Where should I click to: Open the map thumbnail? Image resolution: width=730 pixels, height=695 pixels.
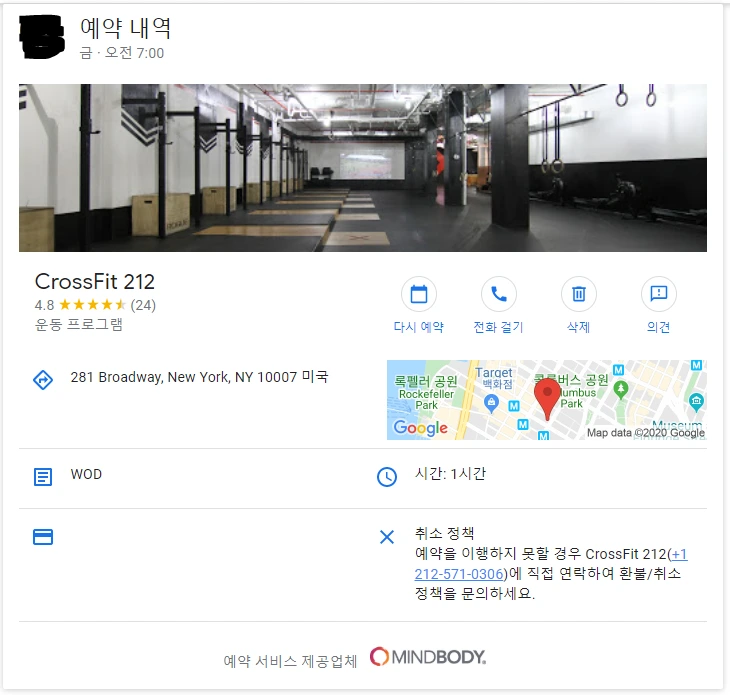[x=547, y=400]
